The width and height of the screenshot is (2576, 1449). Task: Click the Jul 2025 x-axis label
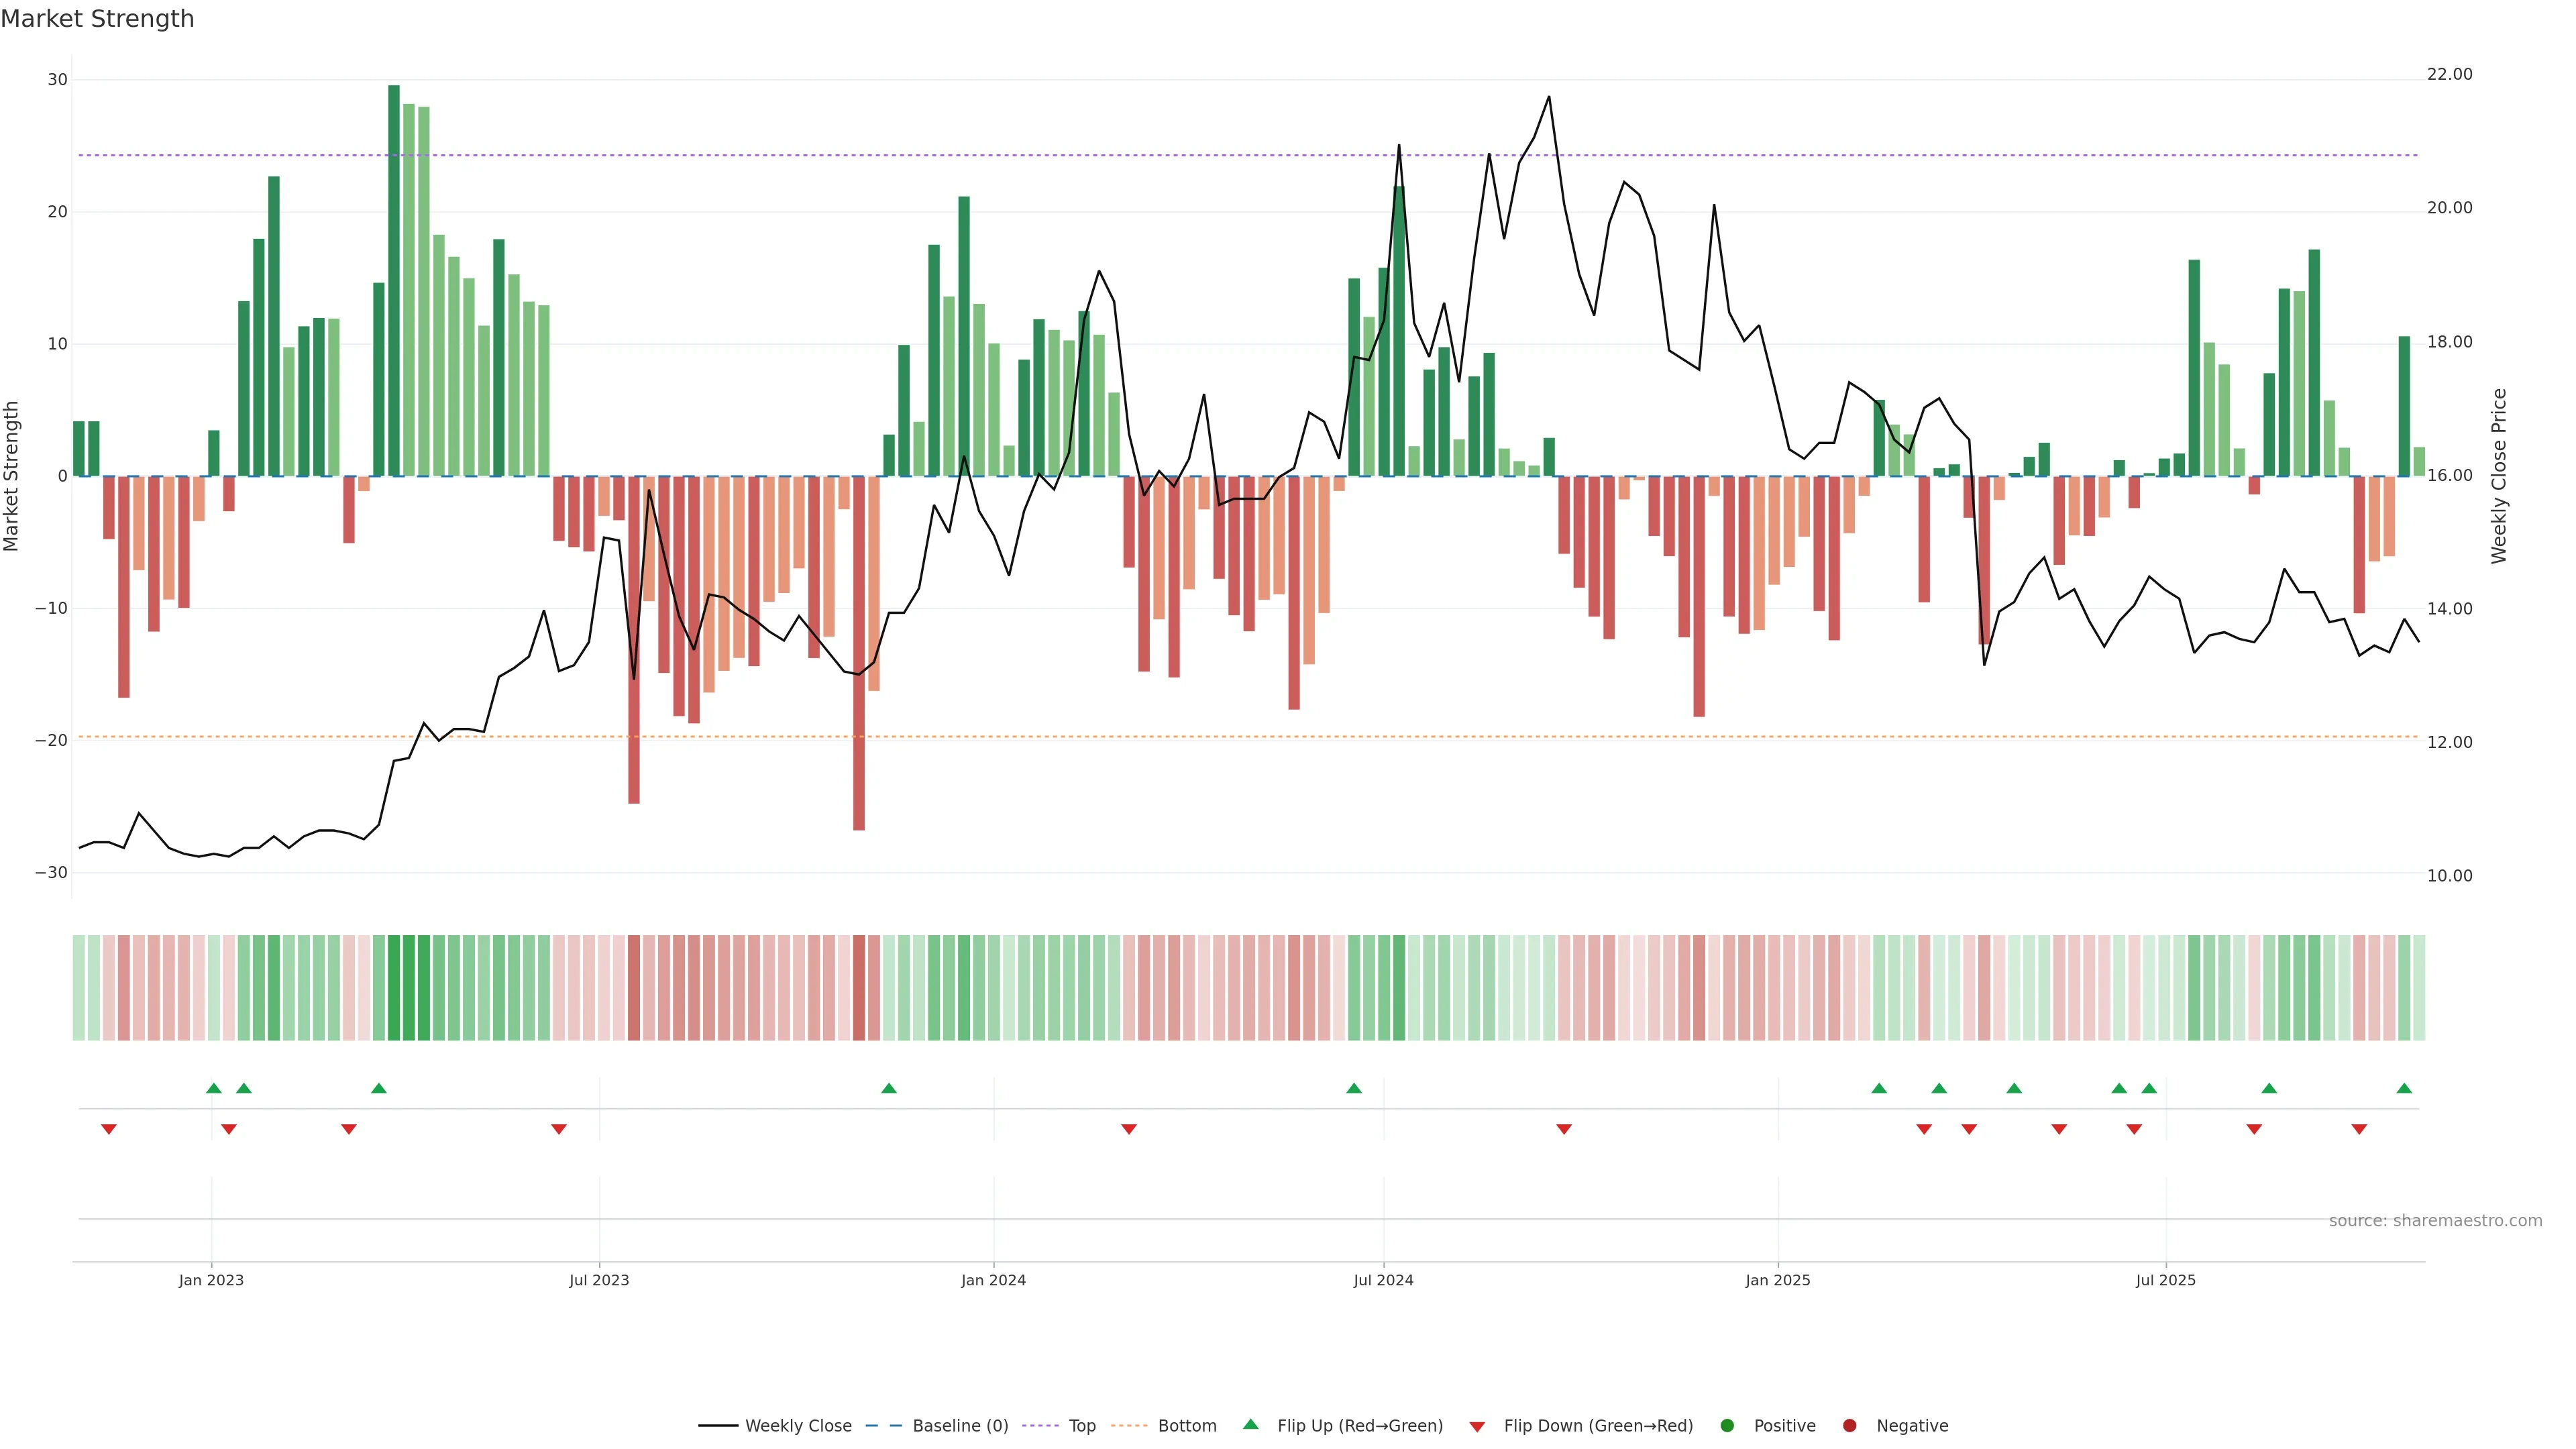[2165, 1280]
